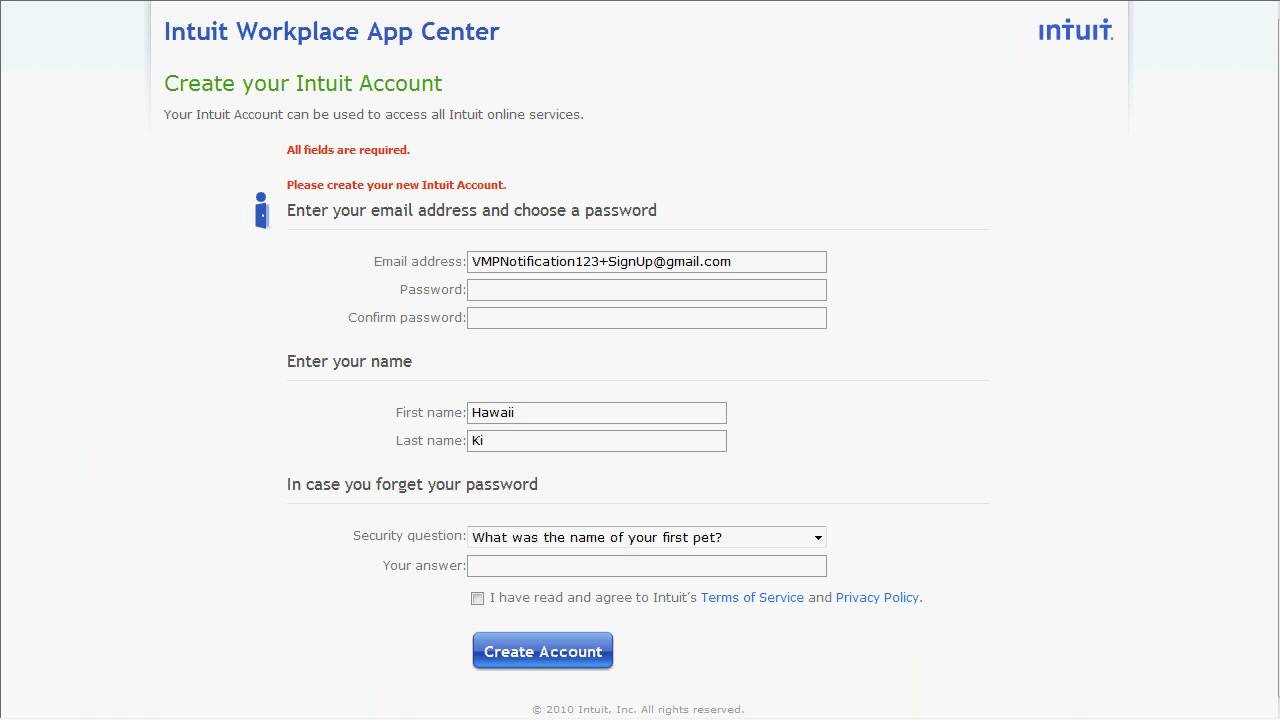The width and height of the screenshot is (1280, 720).
Task: Focus the Confirm password field
Action: 647,318
